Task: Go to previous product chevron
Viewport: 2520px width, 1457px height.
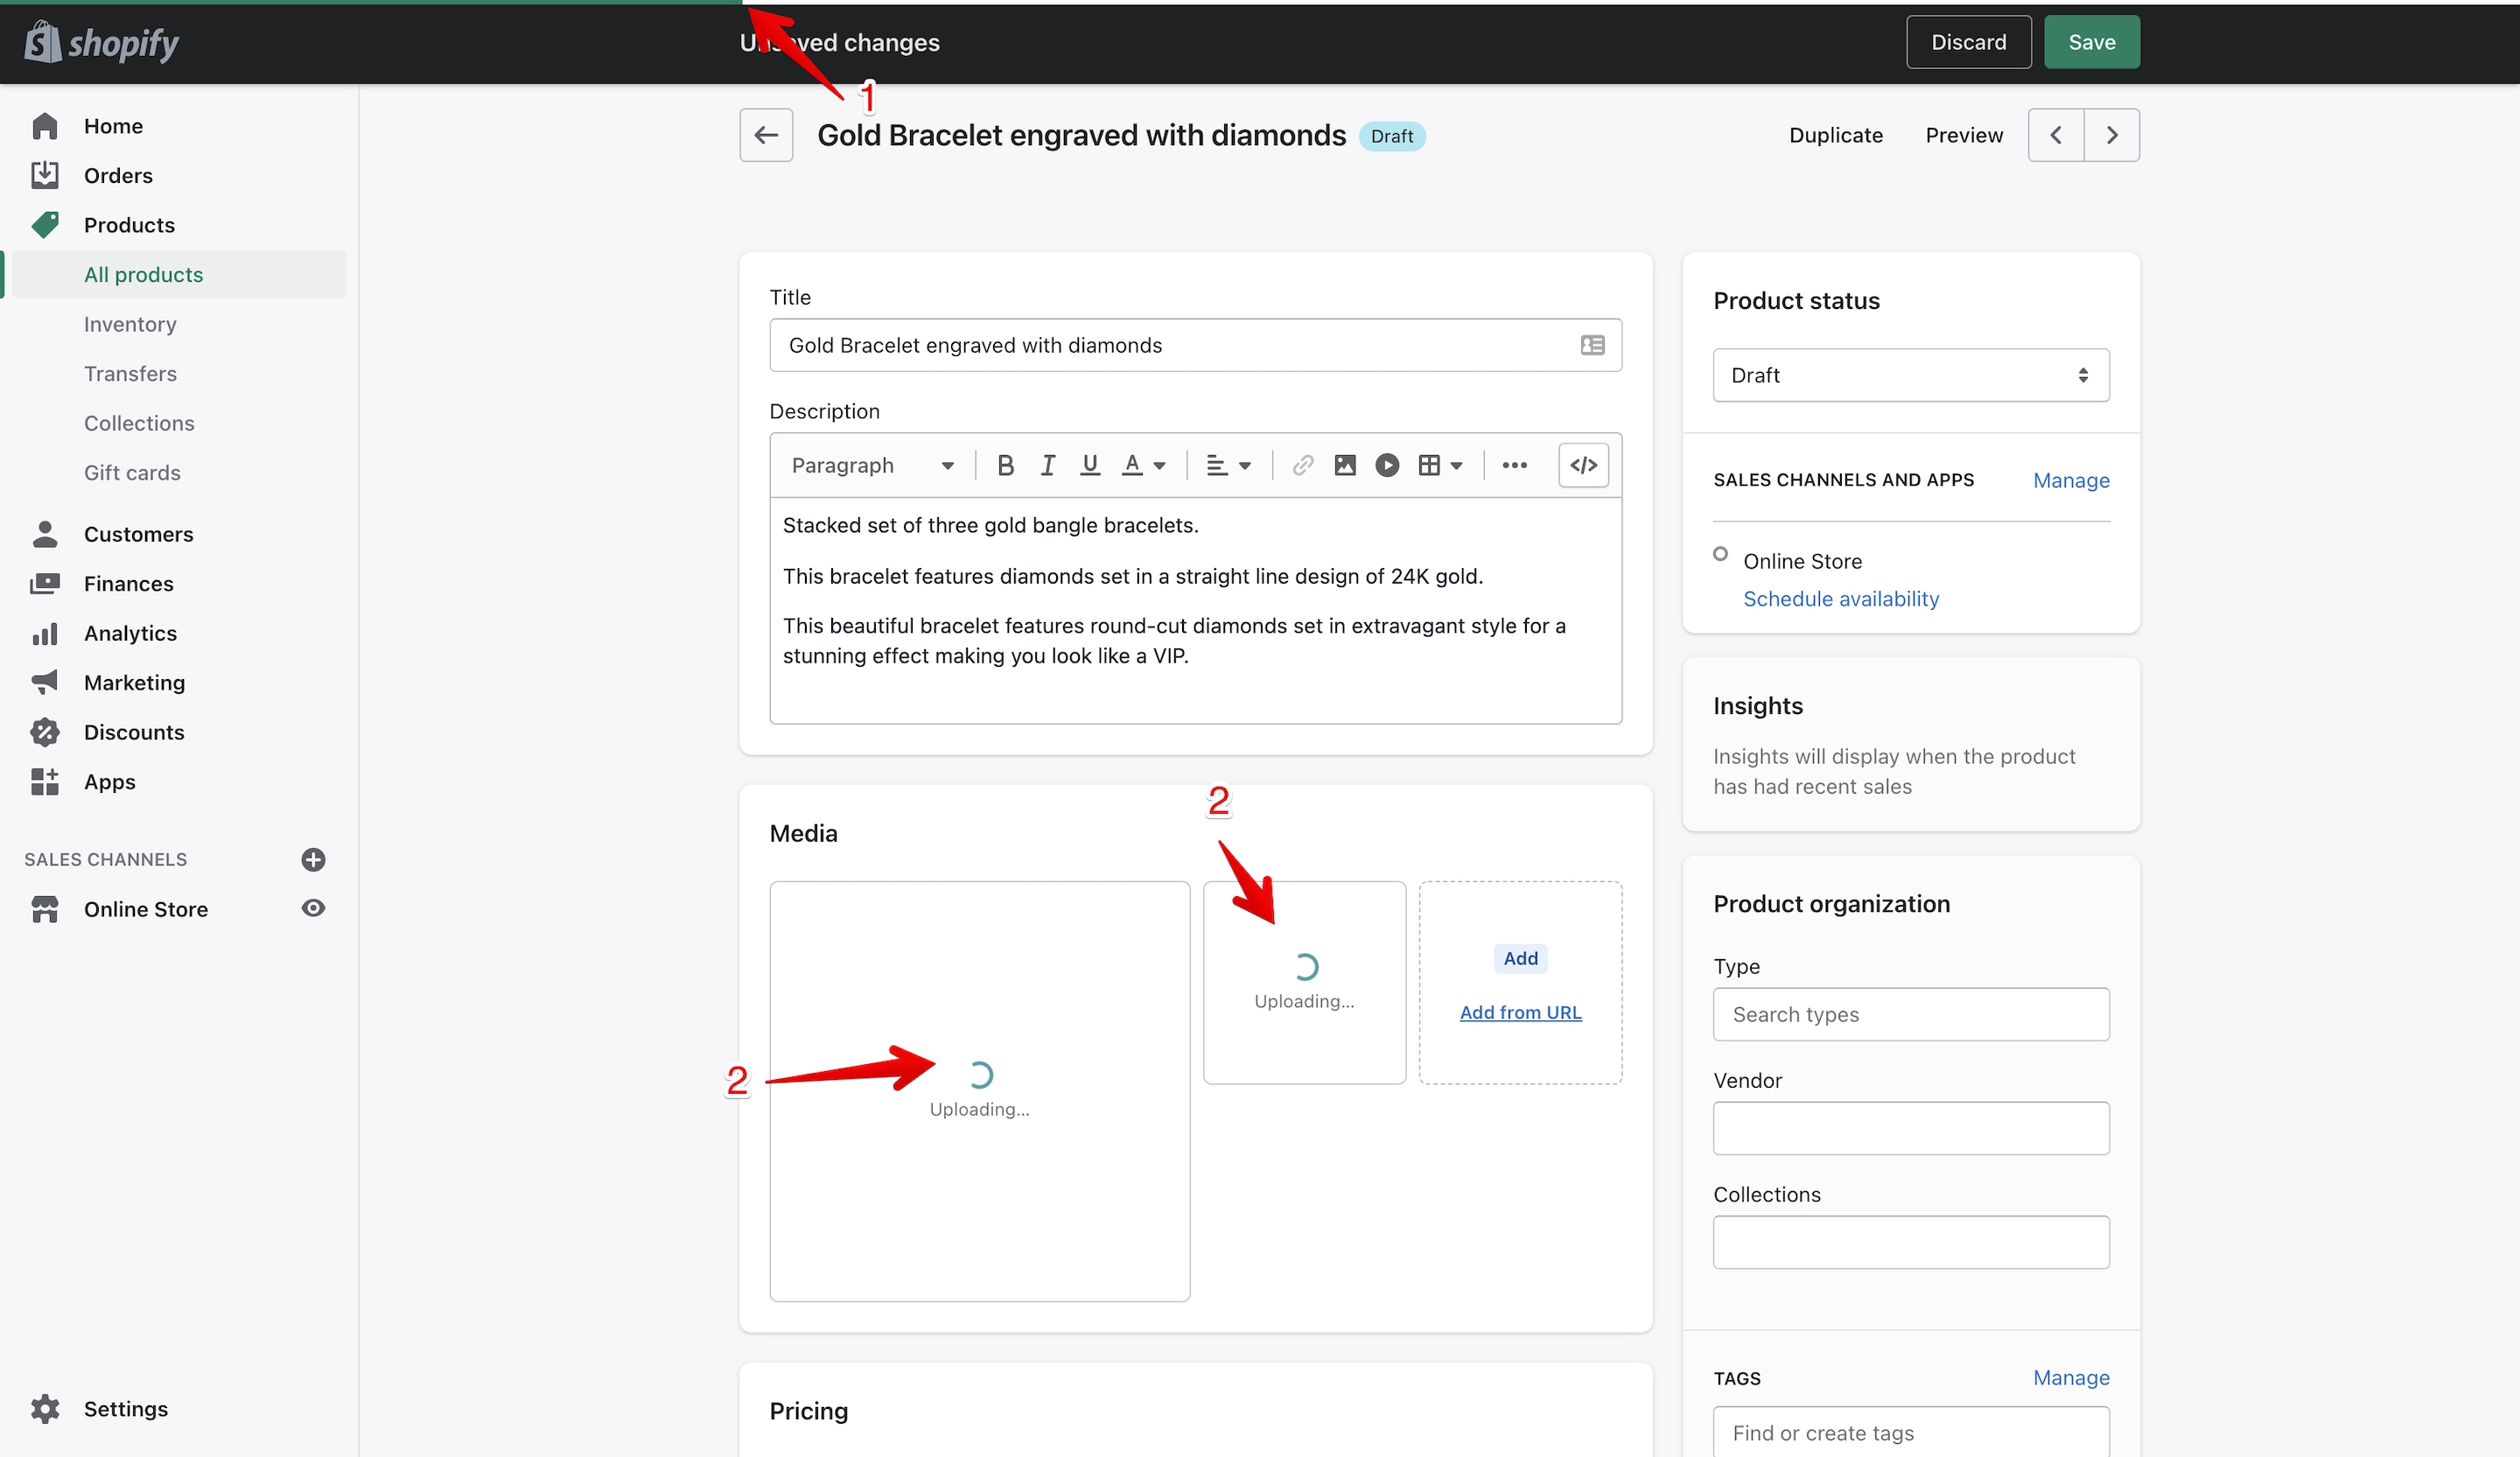Action: 2055,135
